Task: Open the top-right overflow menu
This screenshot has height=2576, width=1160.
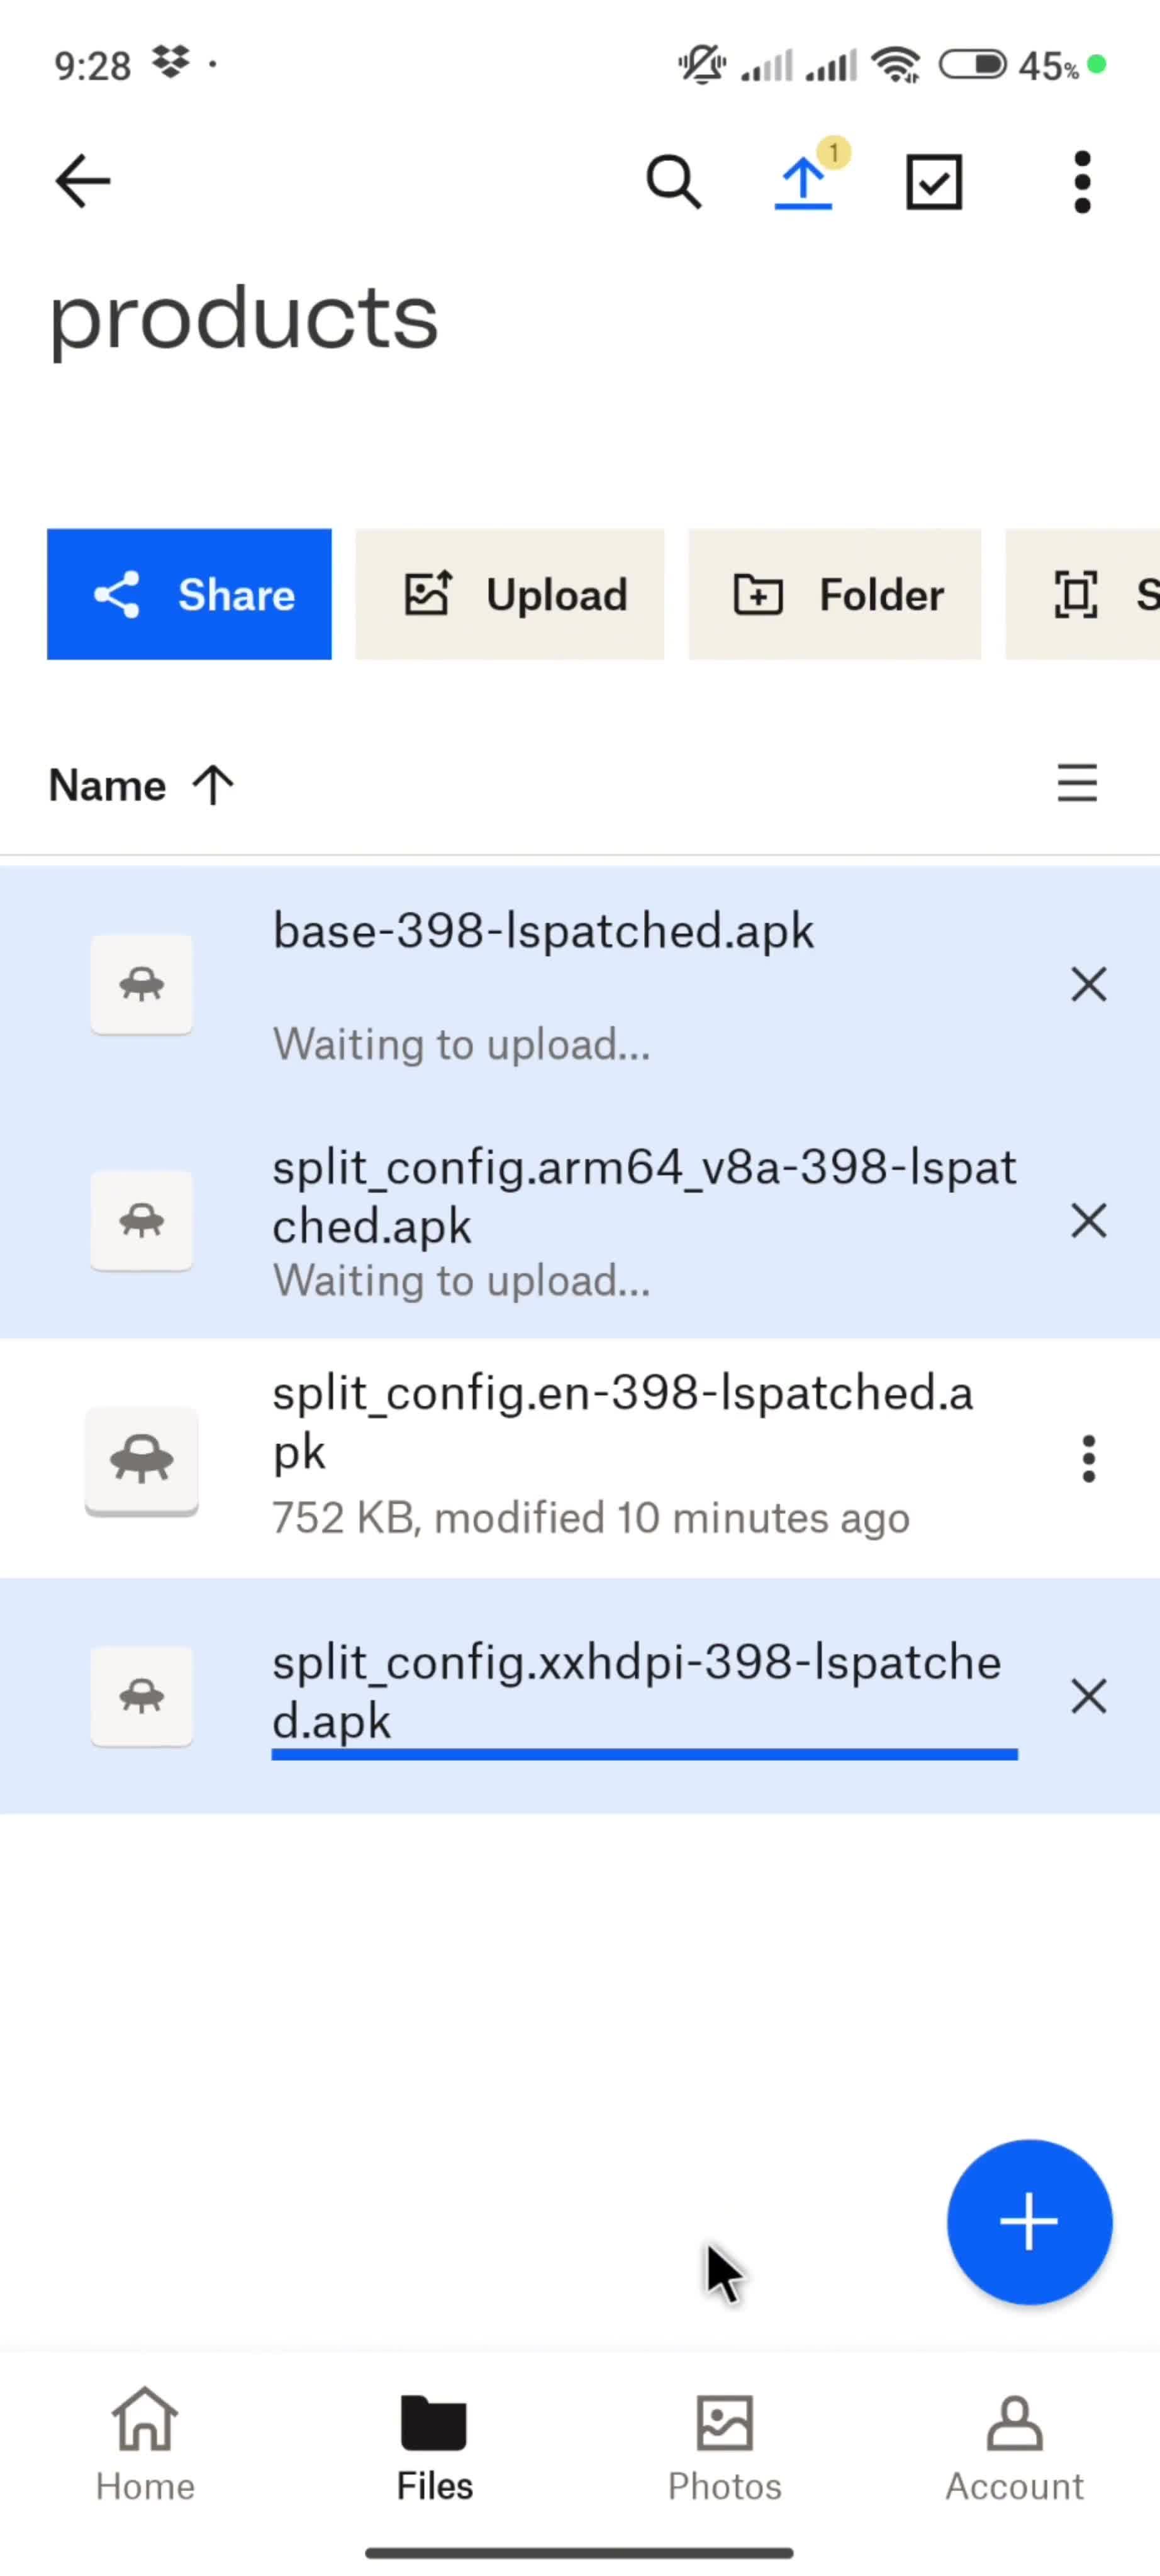Action: [x=1081, y=182]
